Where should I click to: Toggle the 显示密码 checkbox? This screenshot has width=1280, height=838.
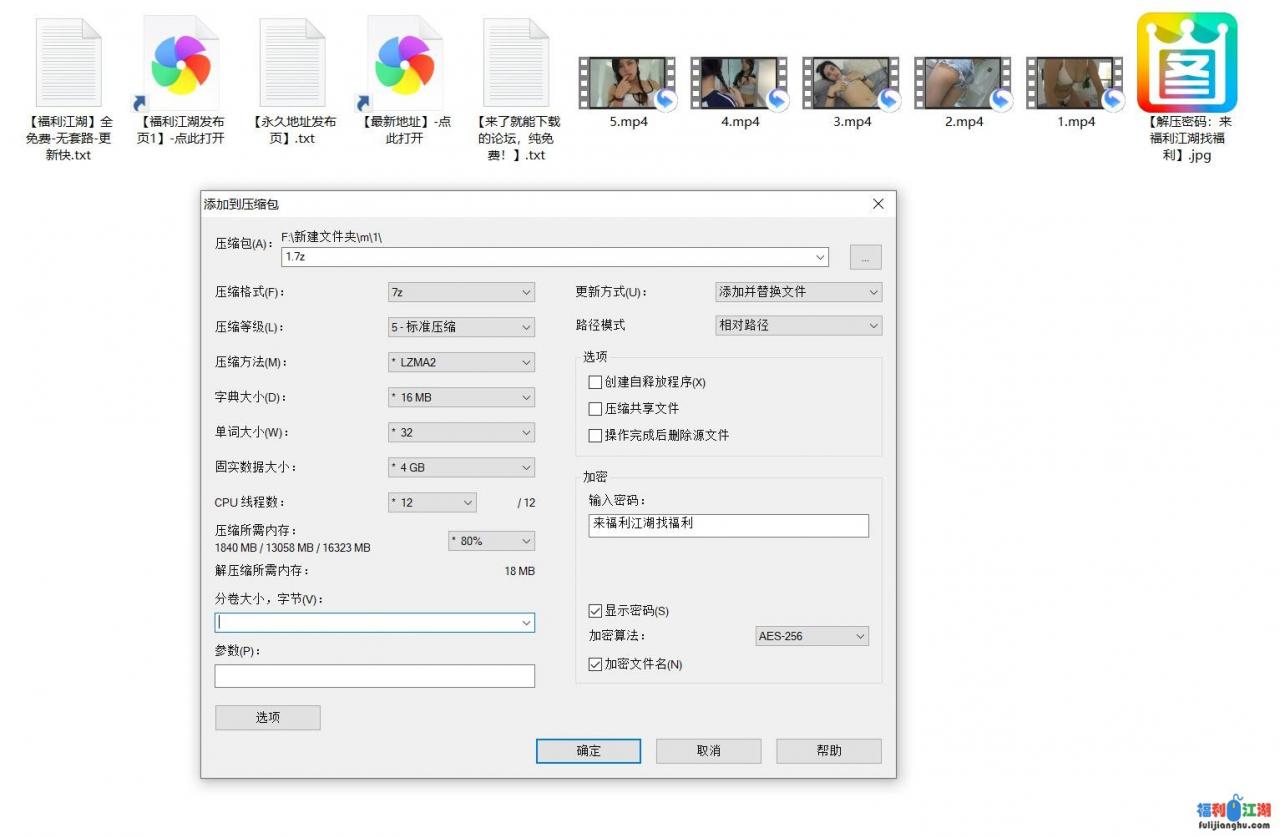pyautogui.click(x=596, y=611)
